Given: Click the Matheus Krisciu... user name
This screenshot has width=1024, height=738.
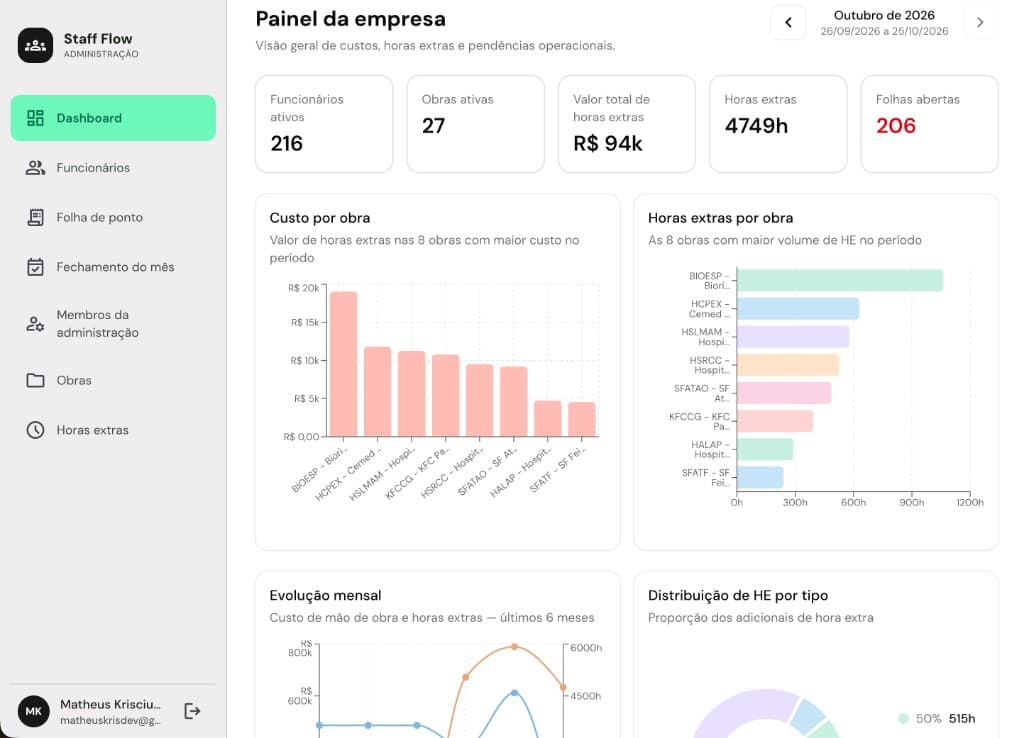Looking at the screenshot, I should (x=110, y=704).
